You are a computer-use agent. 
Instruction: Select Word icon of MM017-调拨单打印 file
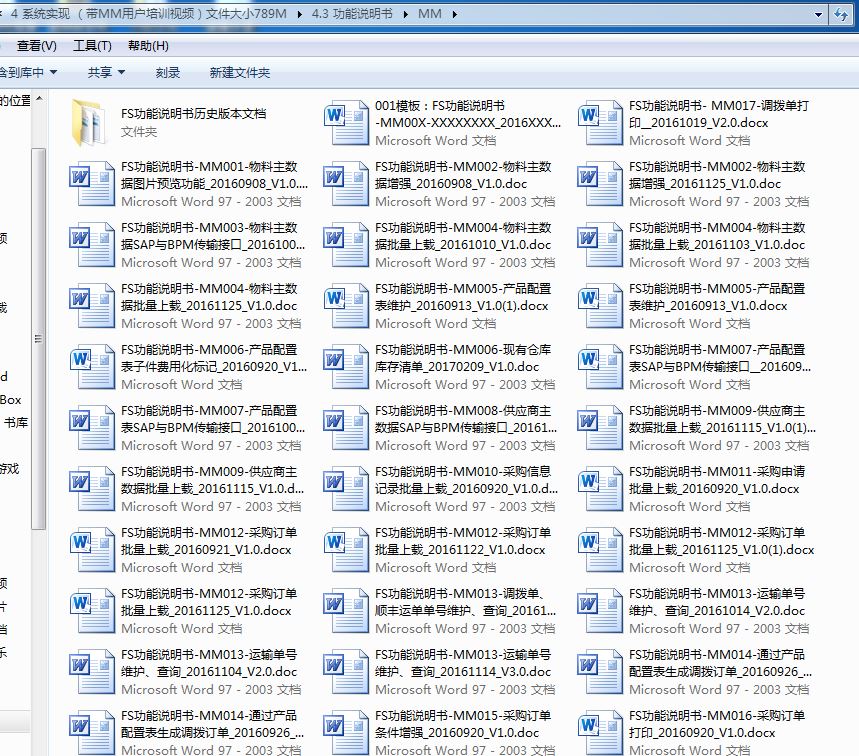(600, 123)
